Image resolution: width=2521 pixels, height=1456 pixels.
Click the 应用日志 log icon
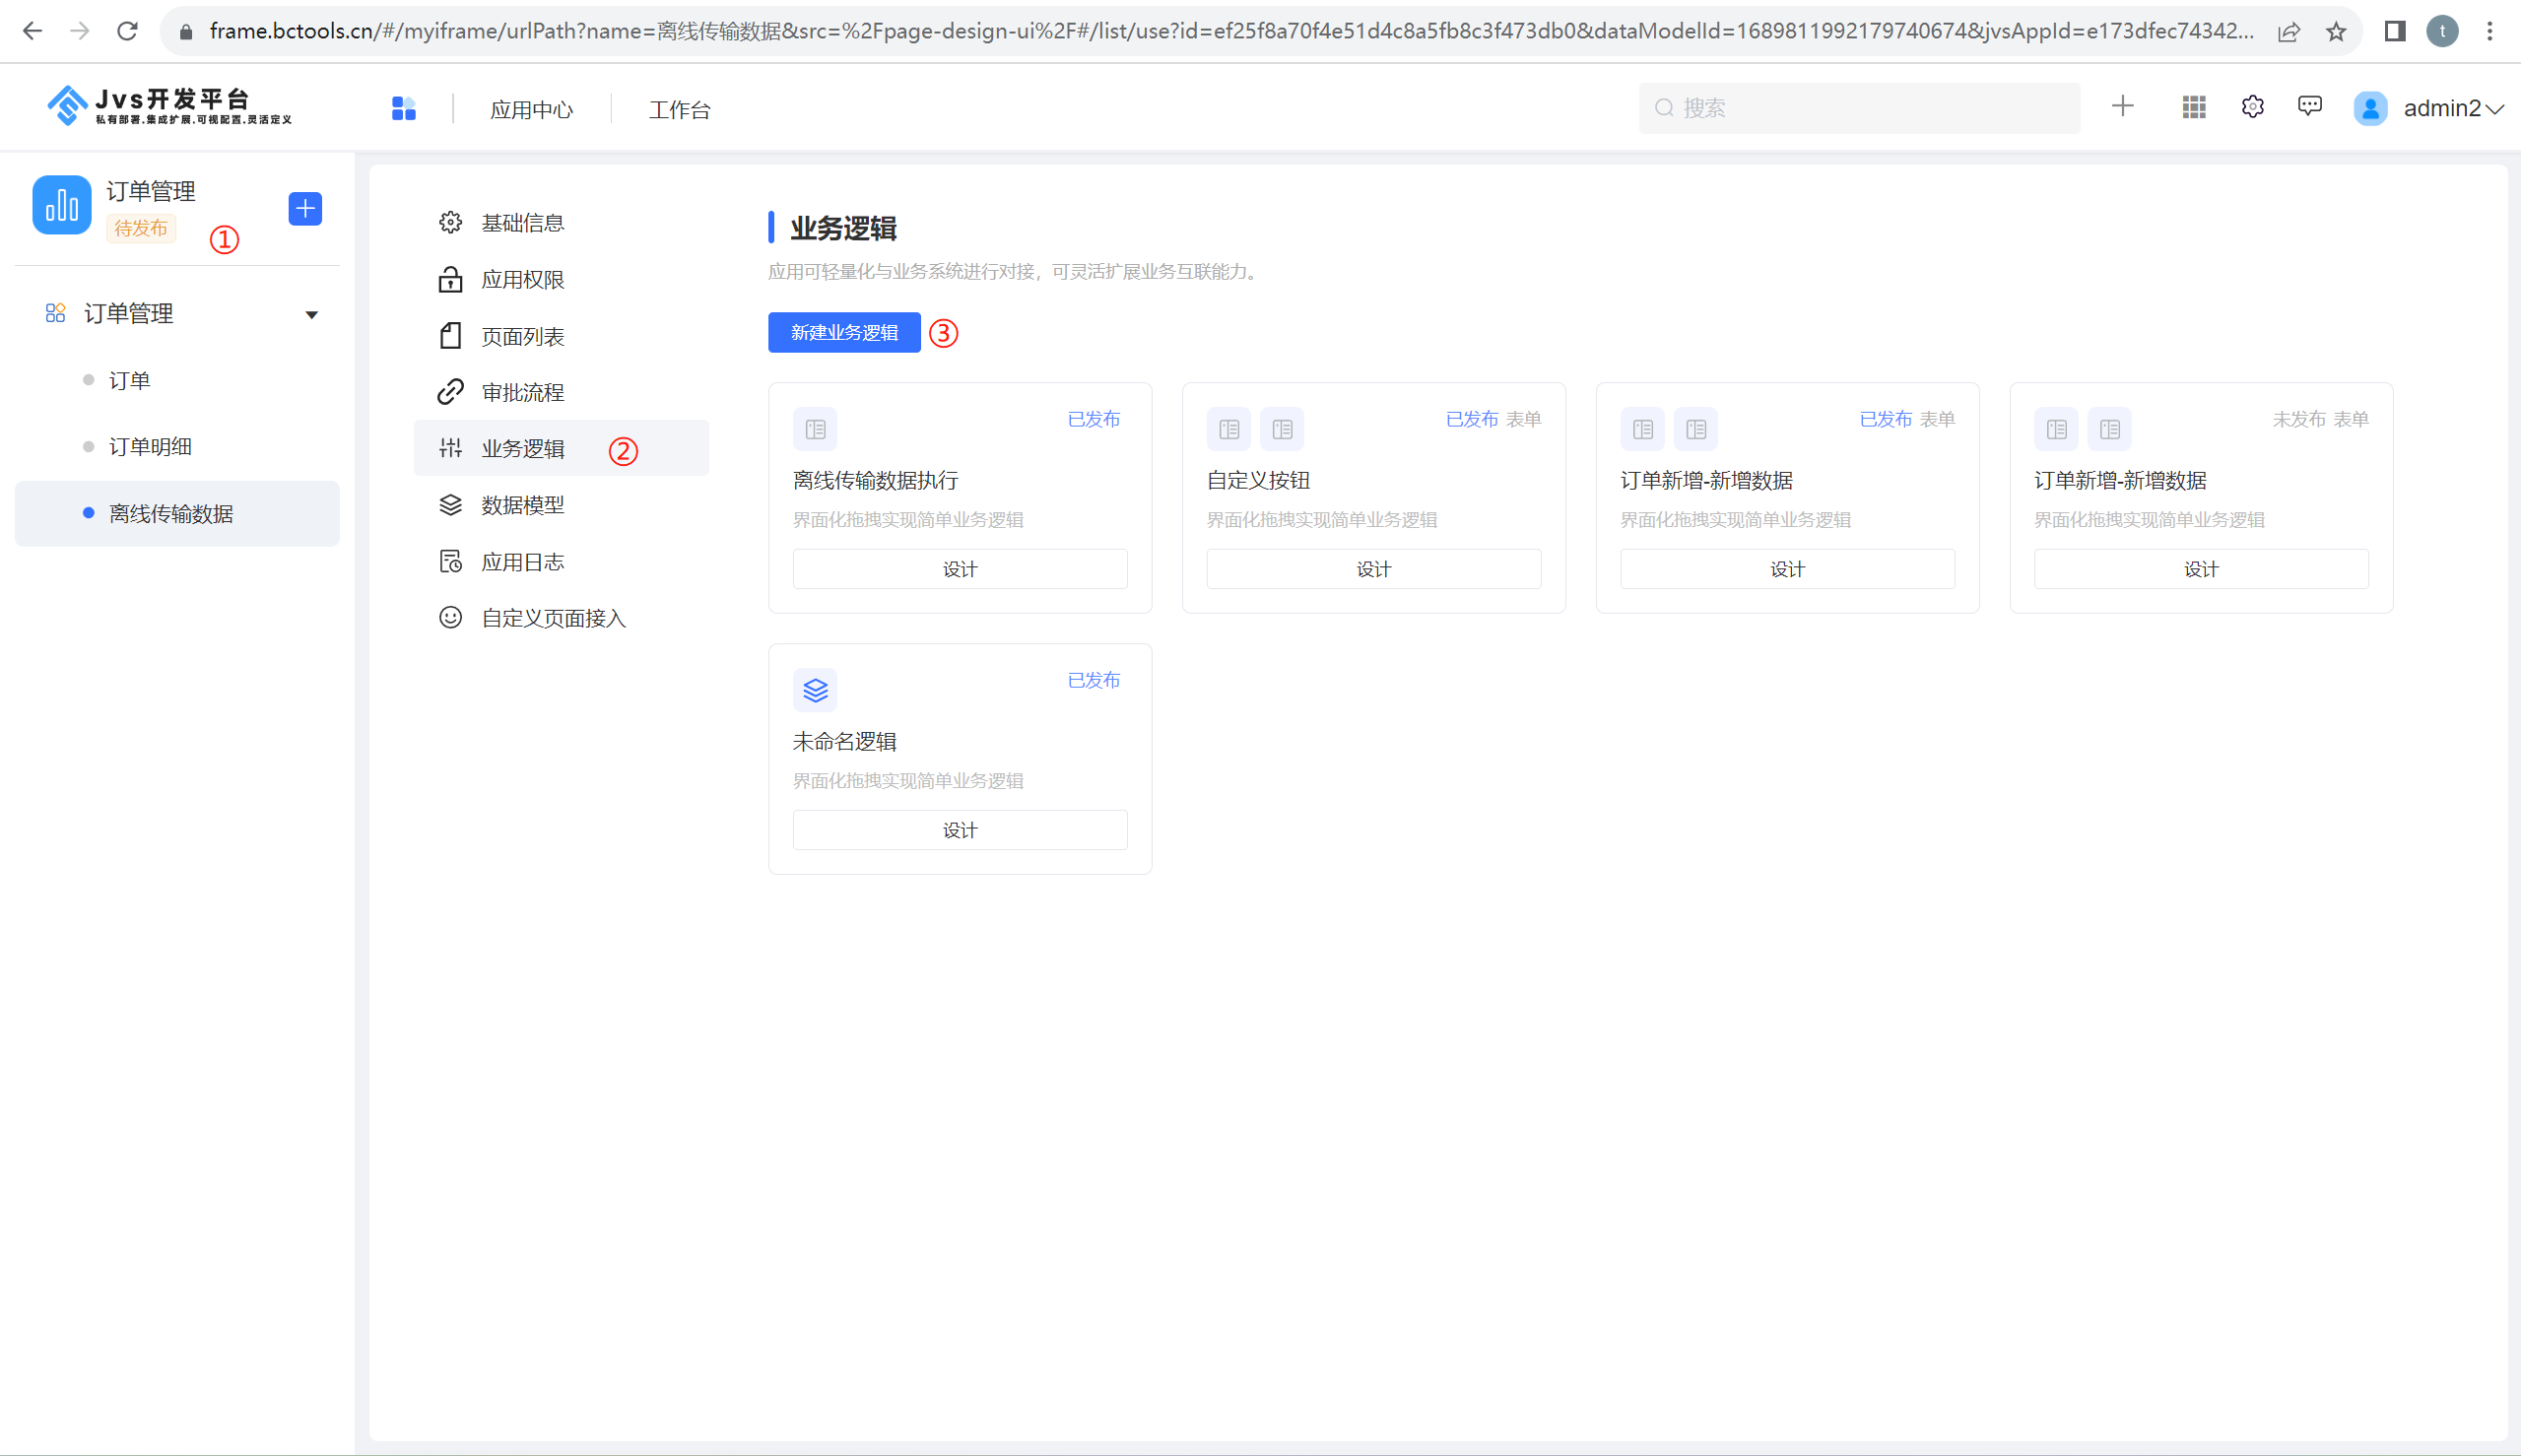click(x=450, y=561)
